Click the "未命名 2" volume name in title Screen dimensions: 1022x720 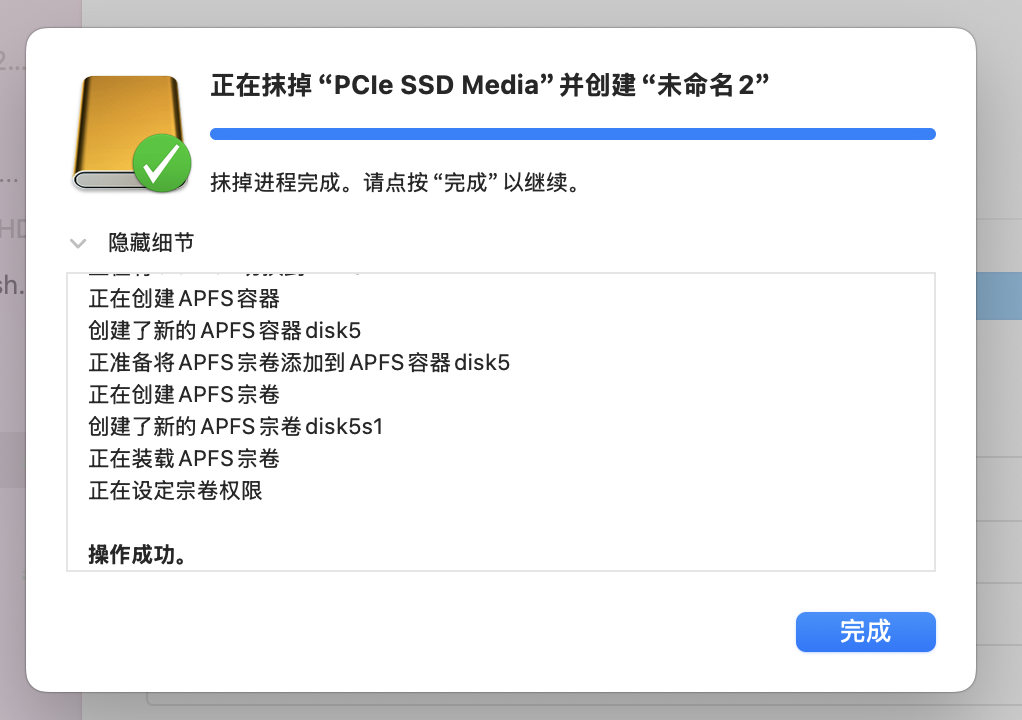pyautogui.click(x=709, y=85)
